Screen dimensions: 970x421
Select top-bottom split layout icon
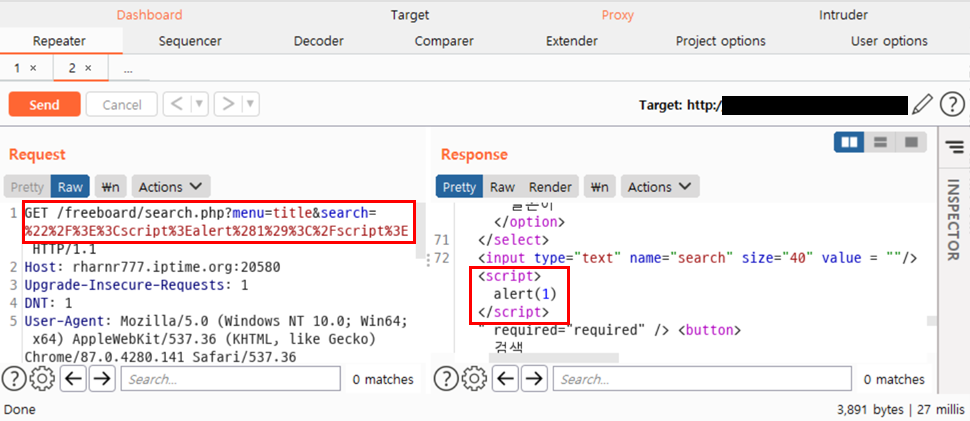point(880,142)
